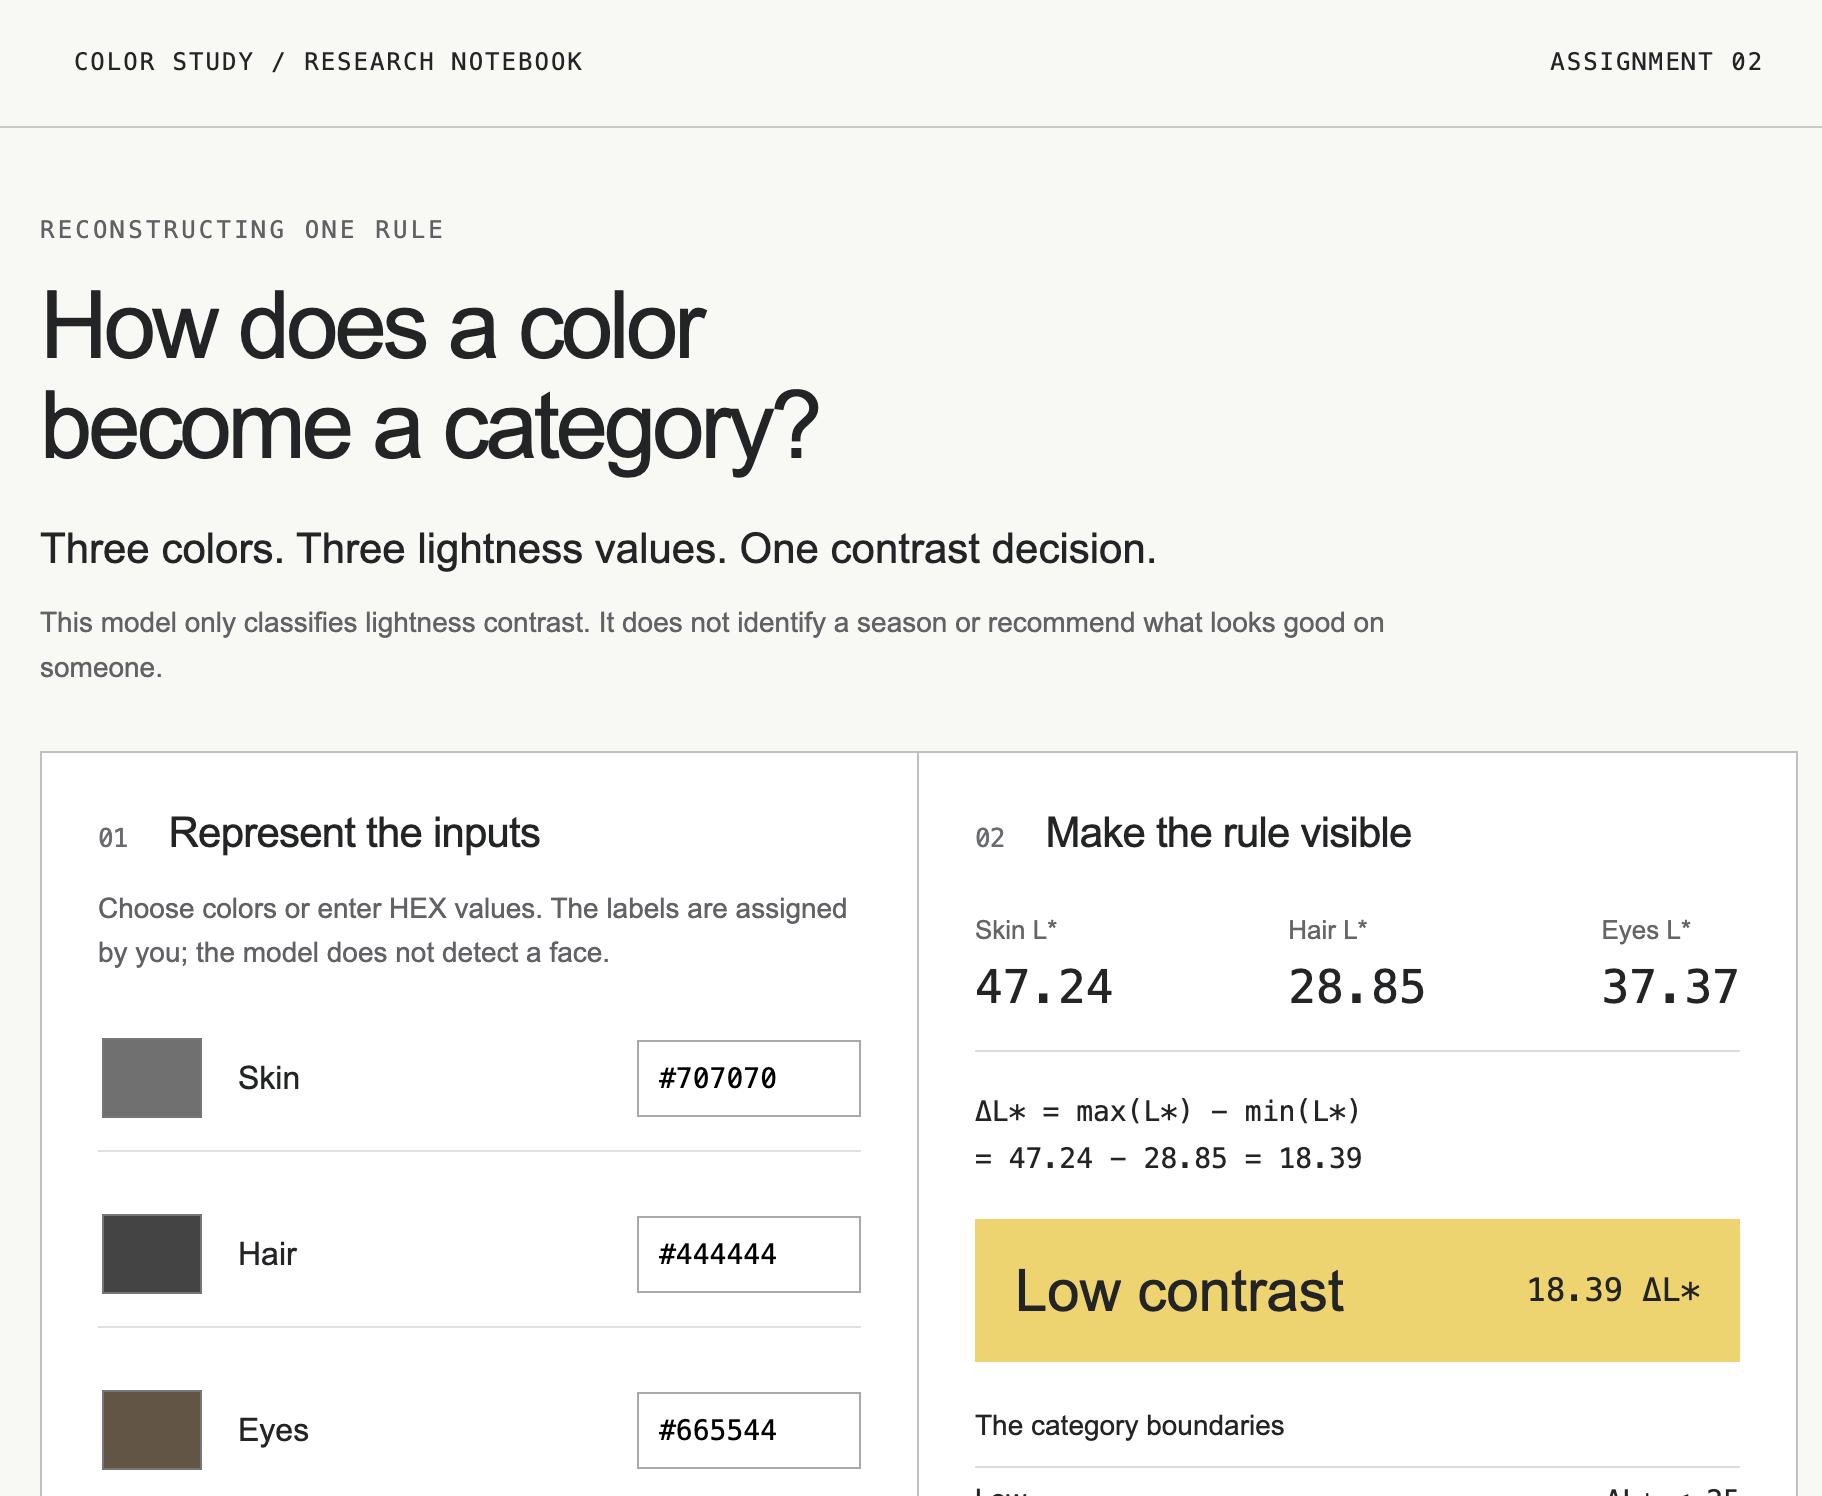Click the 'Eyes' row label
The width and height of the screenshot is (1822, 1496).
point(273,1430)
